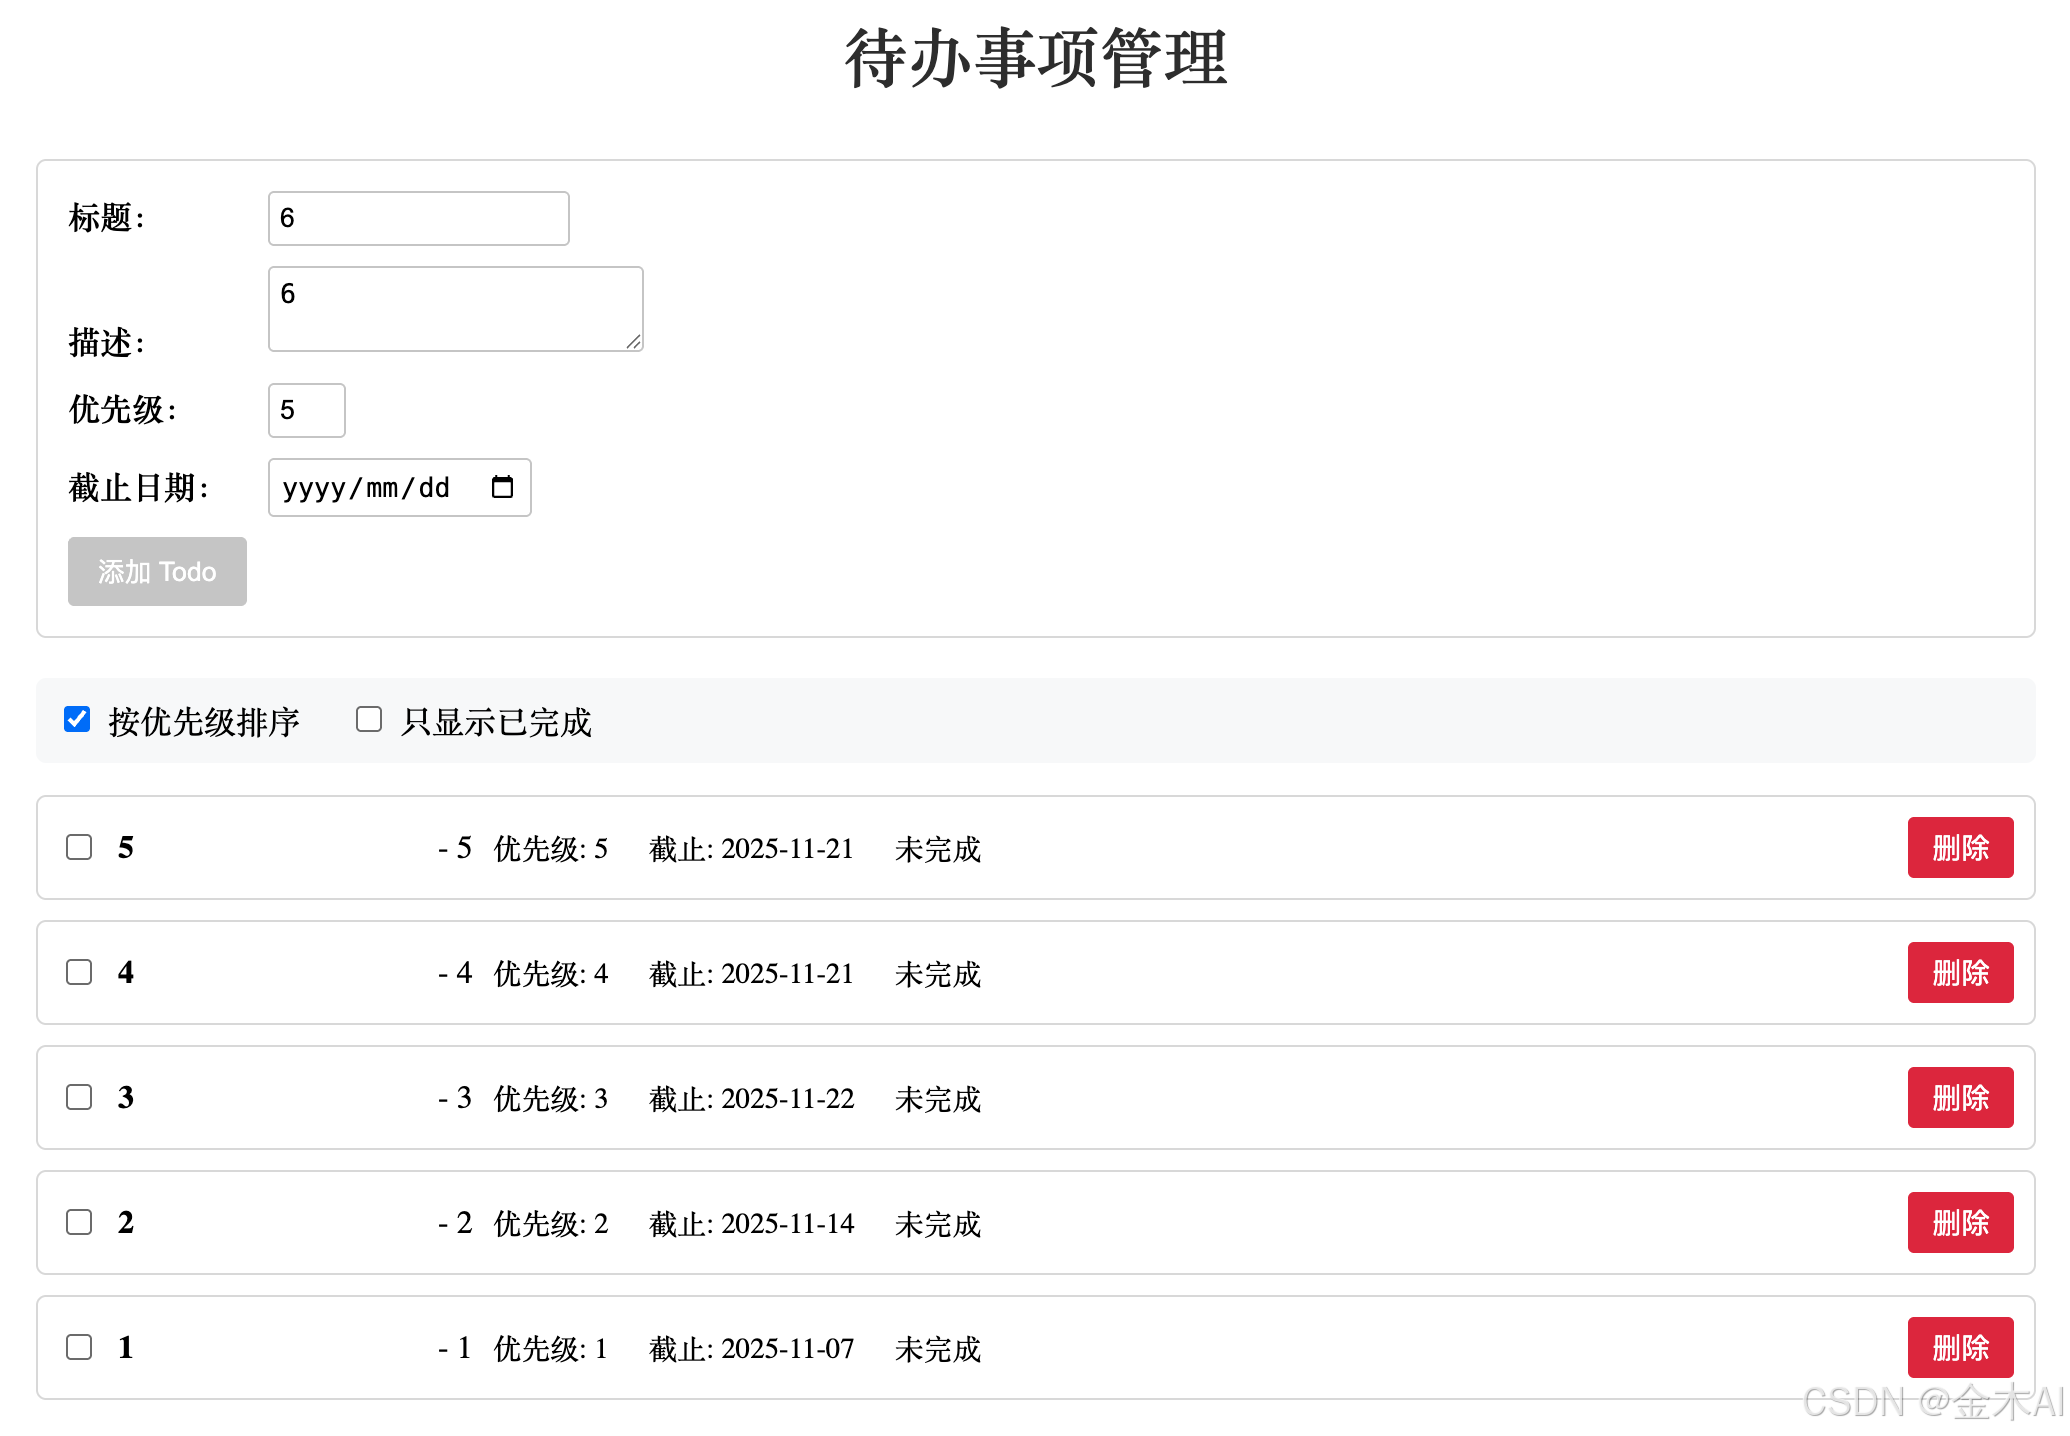Delete todo item 5 with priority 5
Viewport: 2070px width, 1436px height.
coord(1959,847)
